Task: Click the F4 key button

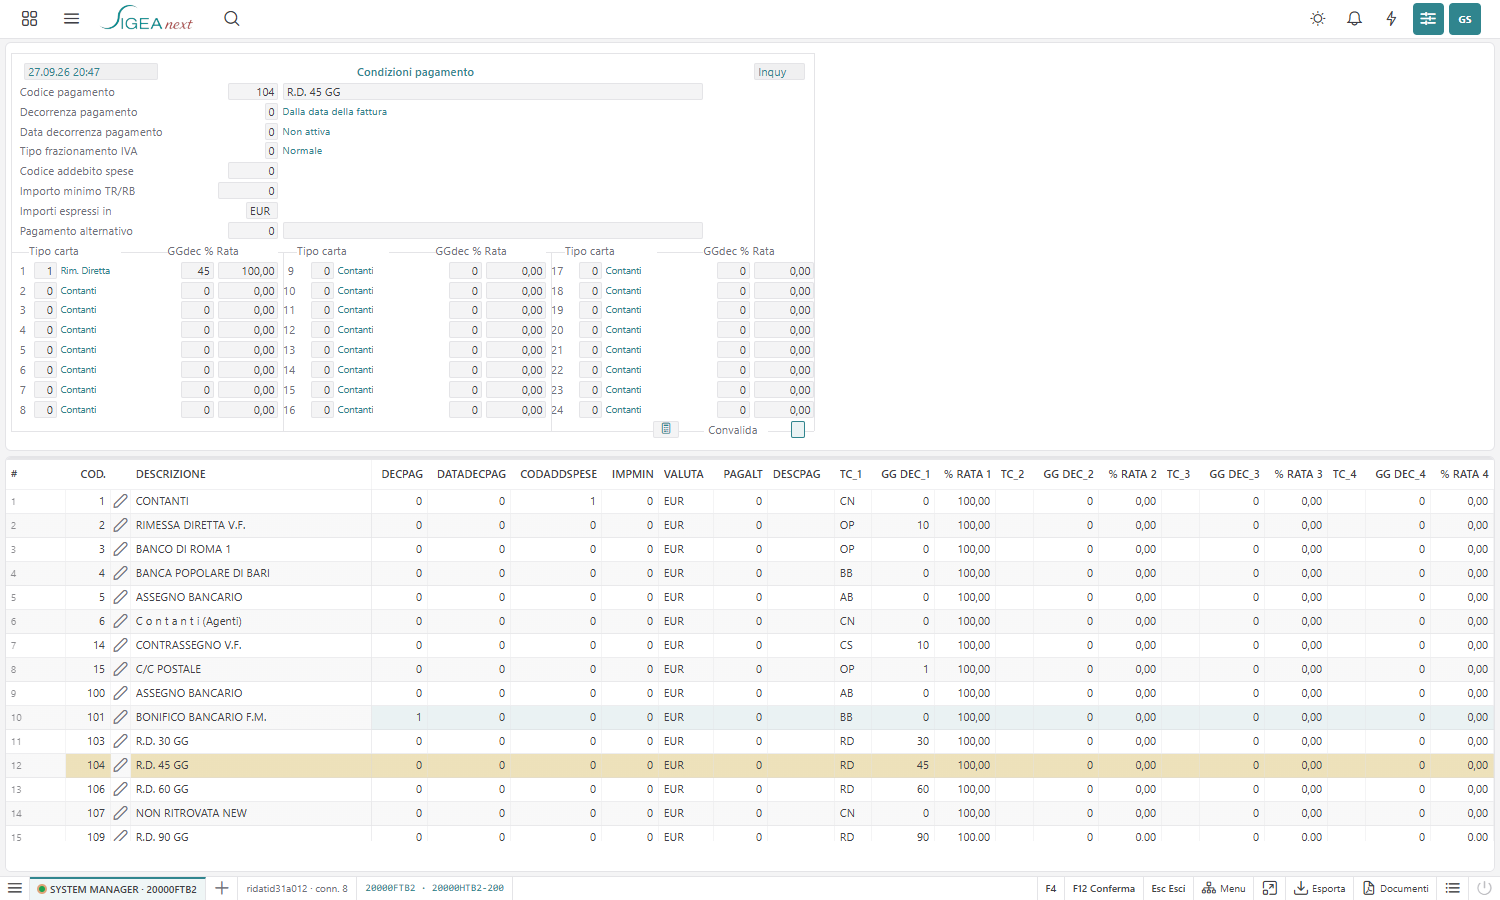Action: click(1051, 888)
